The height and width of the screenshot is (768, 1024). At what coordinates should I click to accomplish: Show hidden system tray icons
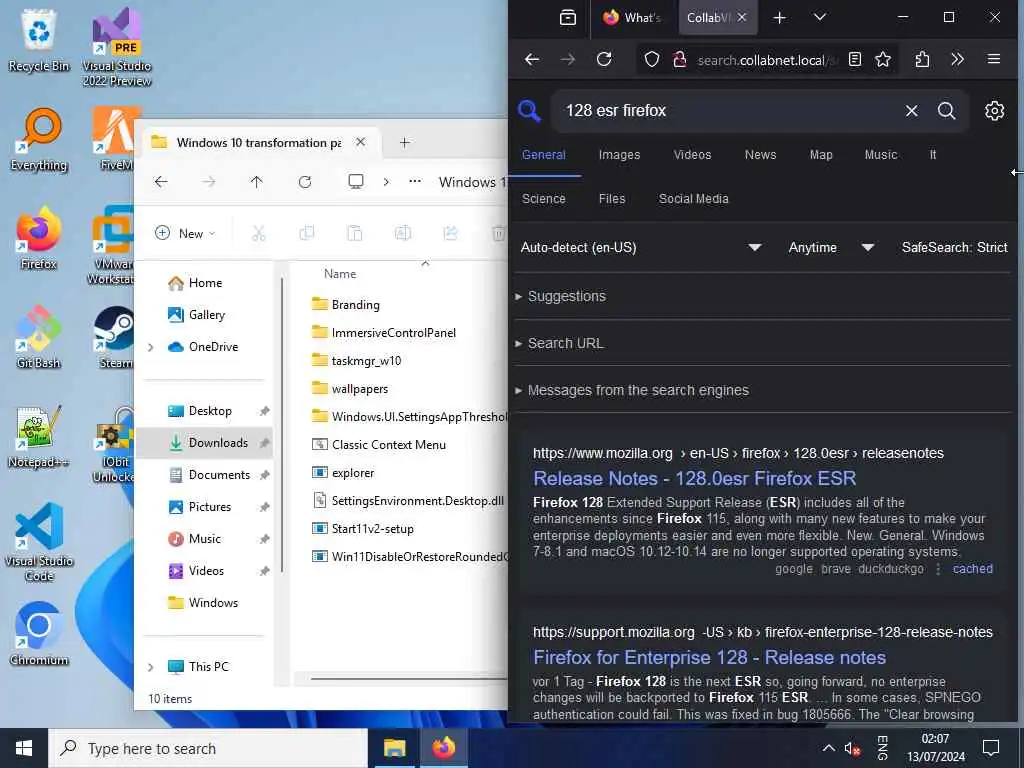click(828, 748)
